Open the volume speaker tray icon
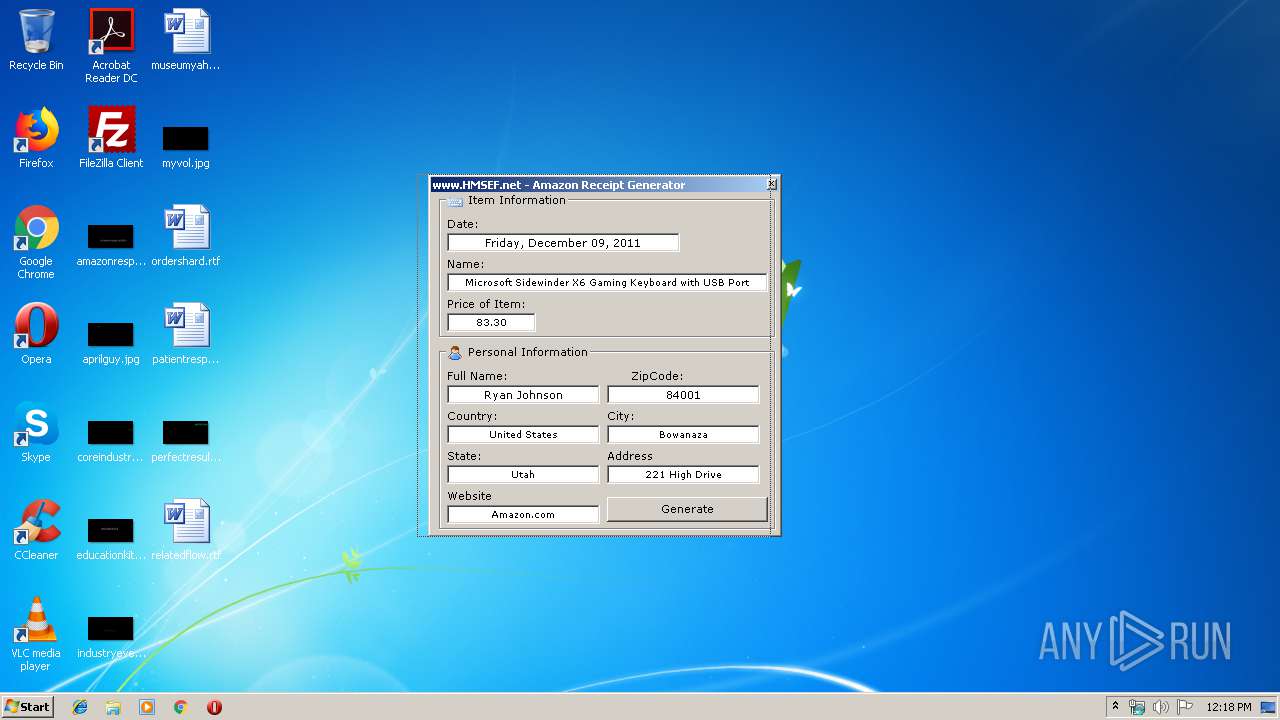 click(x=1161, y=707)
